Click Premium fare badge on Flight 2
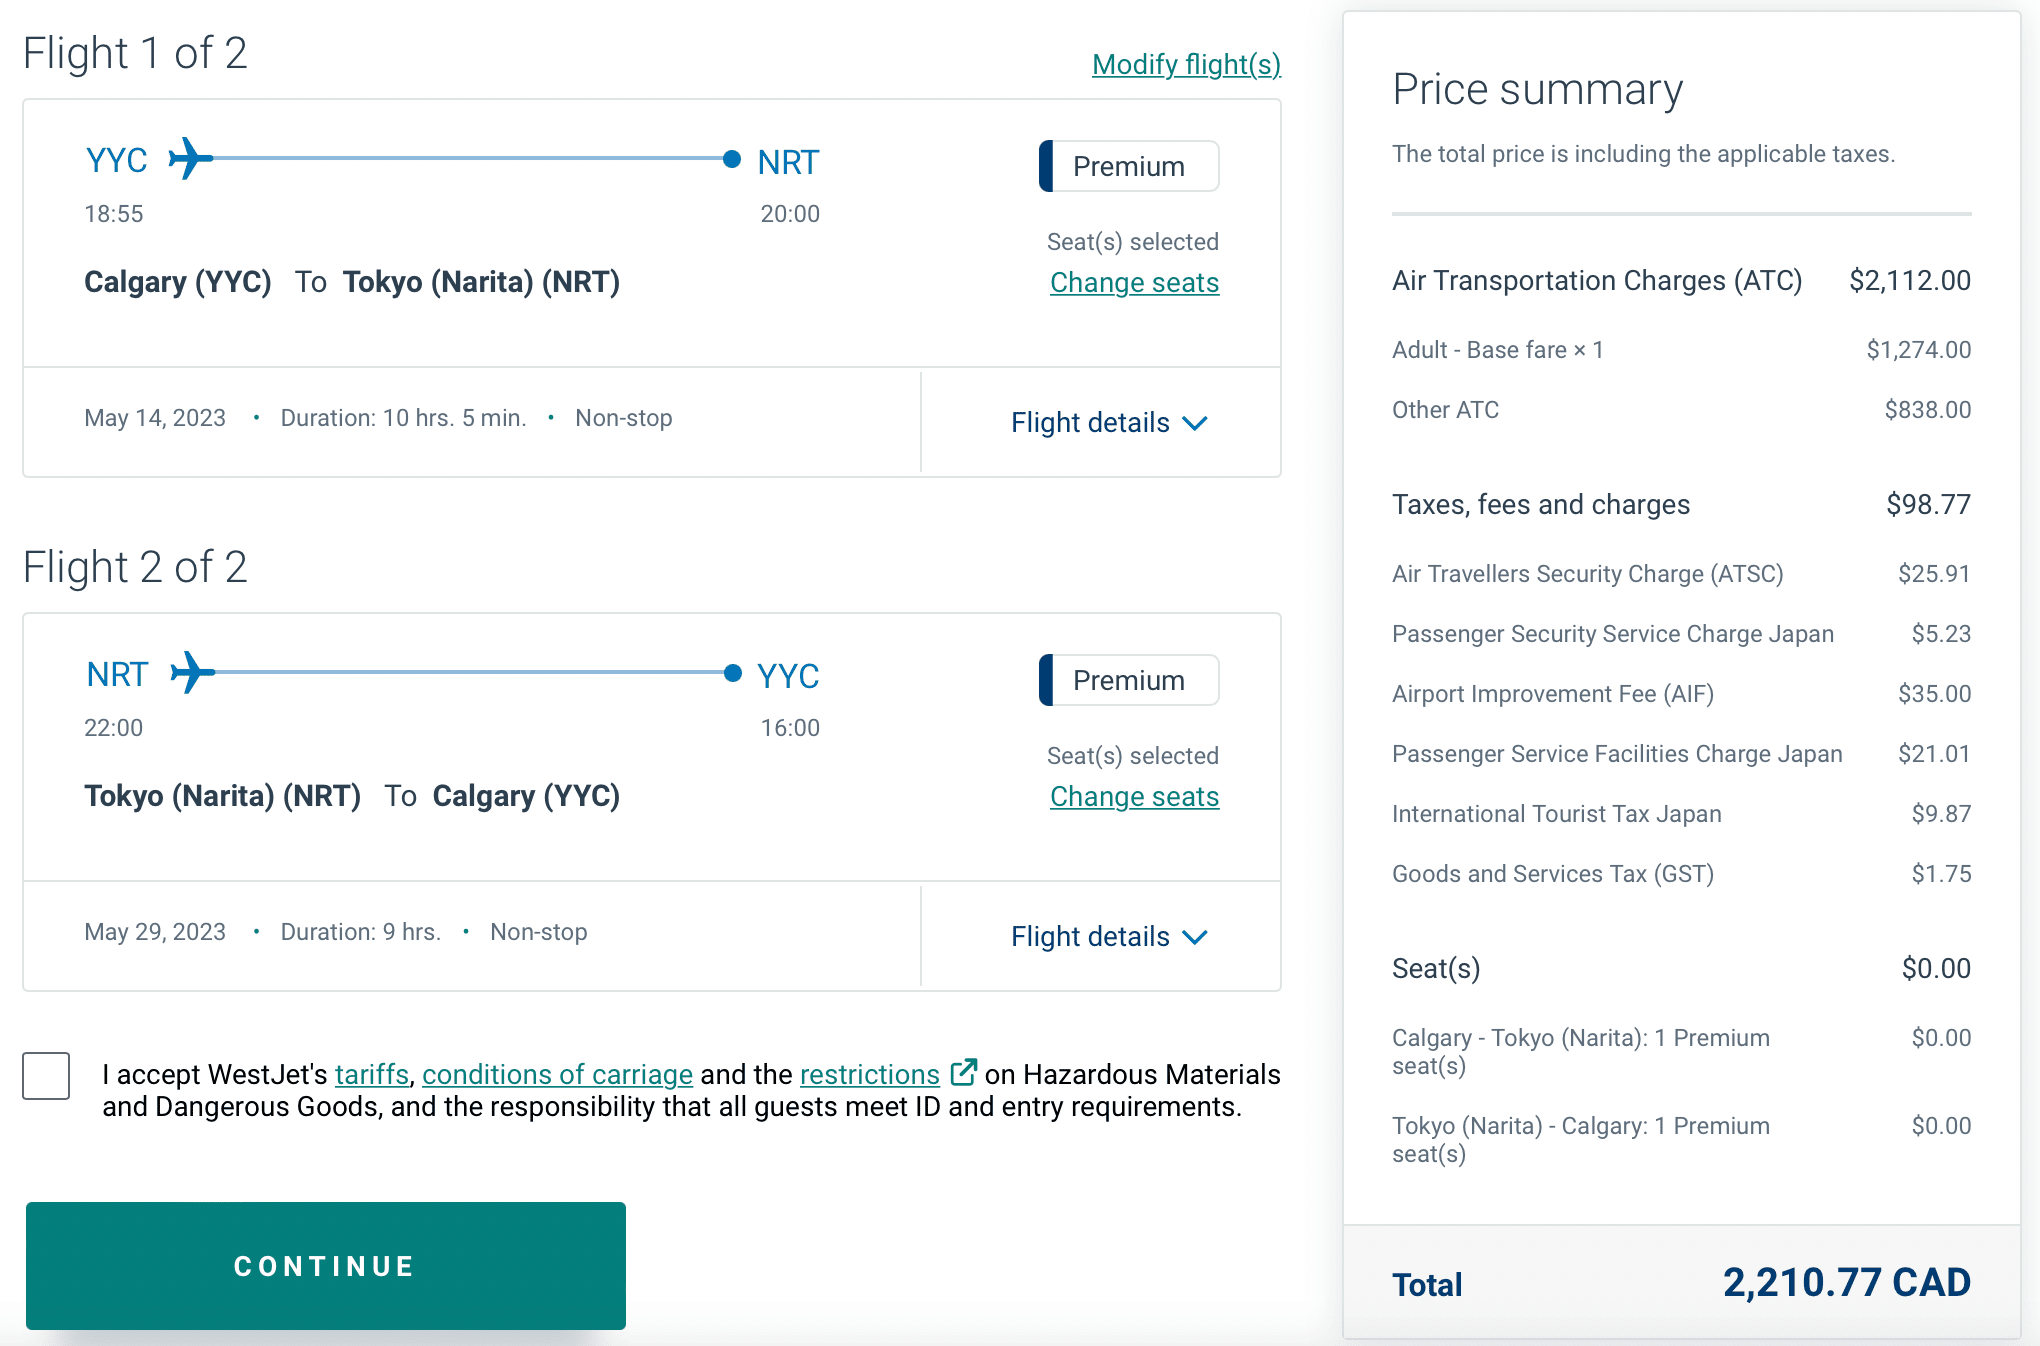This screenshot has width=2040, height=1346. click(1129, 680)
